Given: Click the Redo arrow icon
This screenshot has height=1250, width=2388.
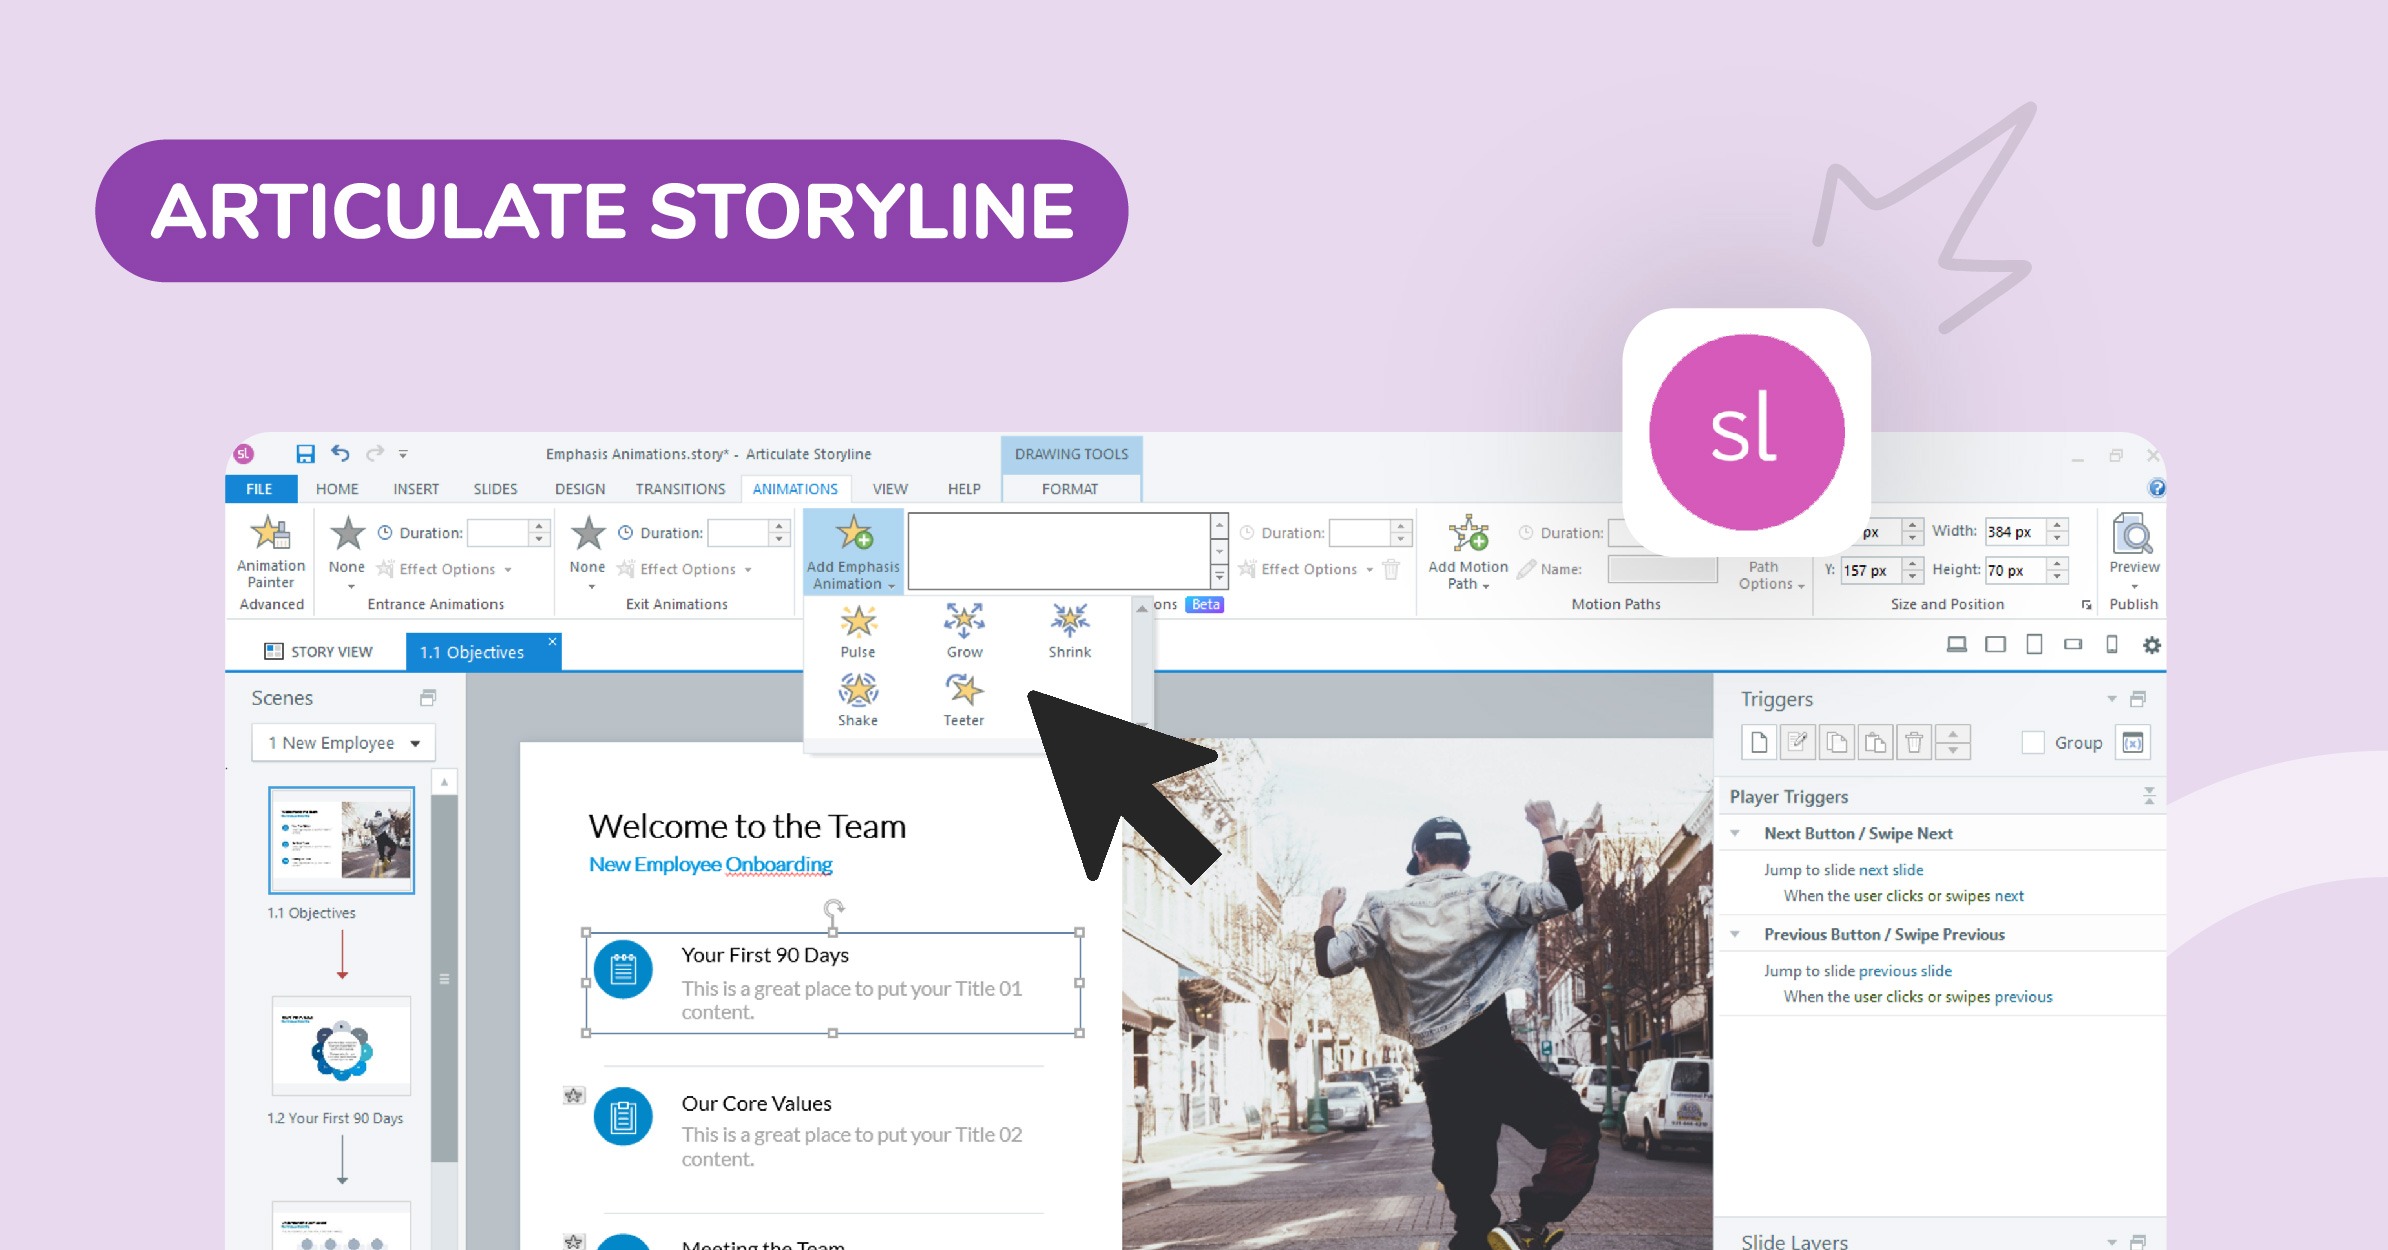Looking at the screenshot, I should pyautogui.click(x=375, y=453).
